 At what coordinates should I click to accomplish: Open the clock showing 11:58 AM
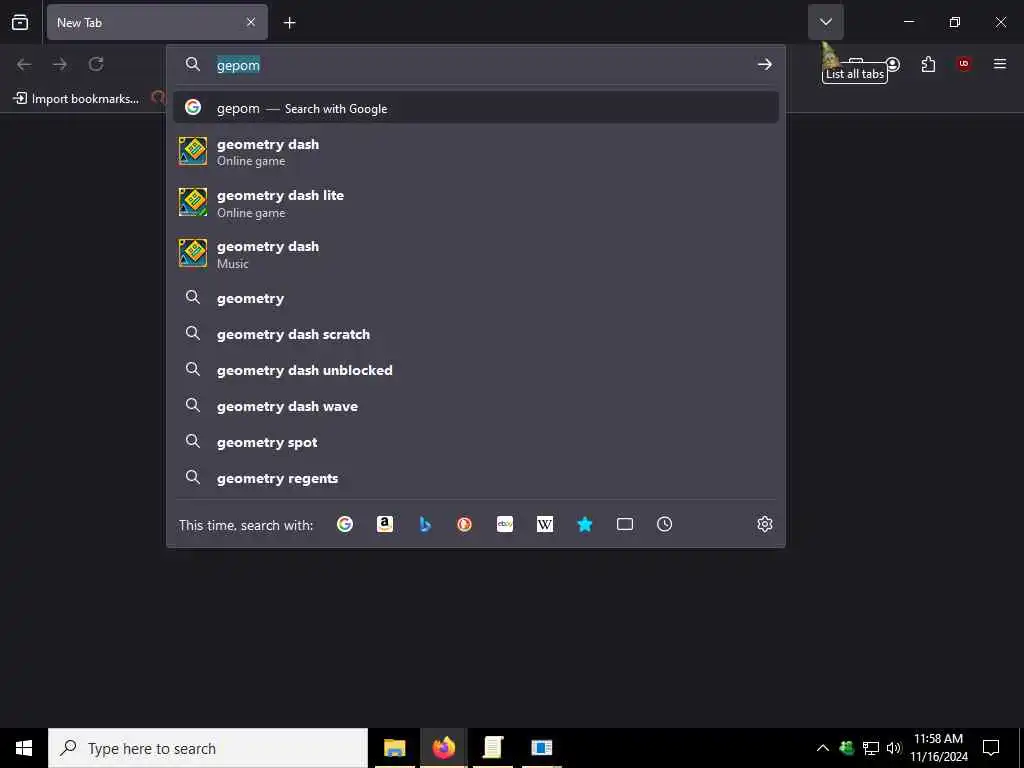click(x=938, y=748)
